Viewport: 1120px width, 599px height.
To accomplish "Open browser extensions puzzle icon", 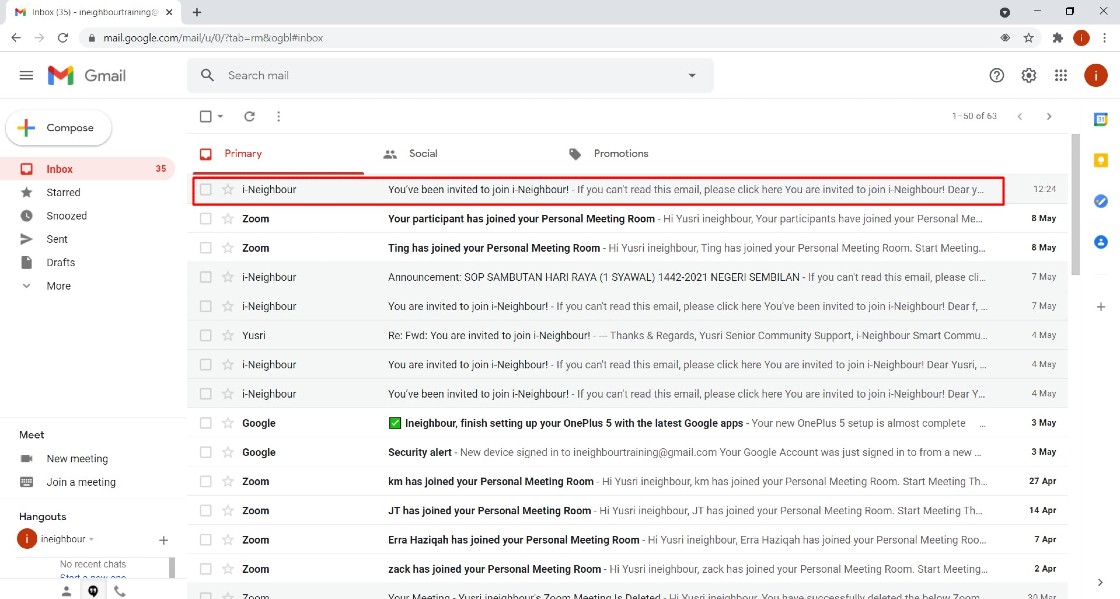I will [1058, 38].
